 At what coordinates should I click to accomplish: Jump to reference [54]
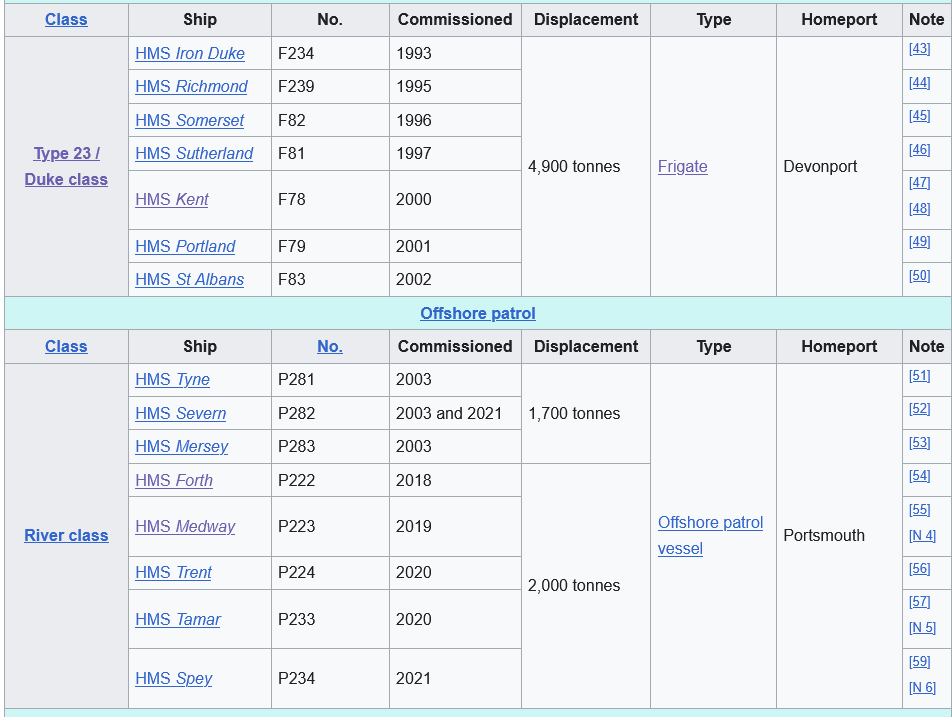pos(919,475)
